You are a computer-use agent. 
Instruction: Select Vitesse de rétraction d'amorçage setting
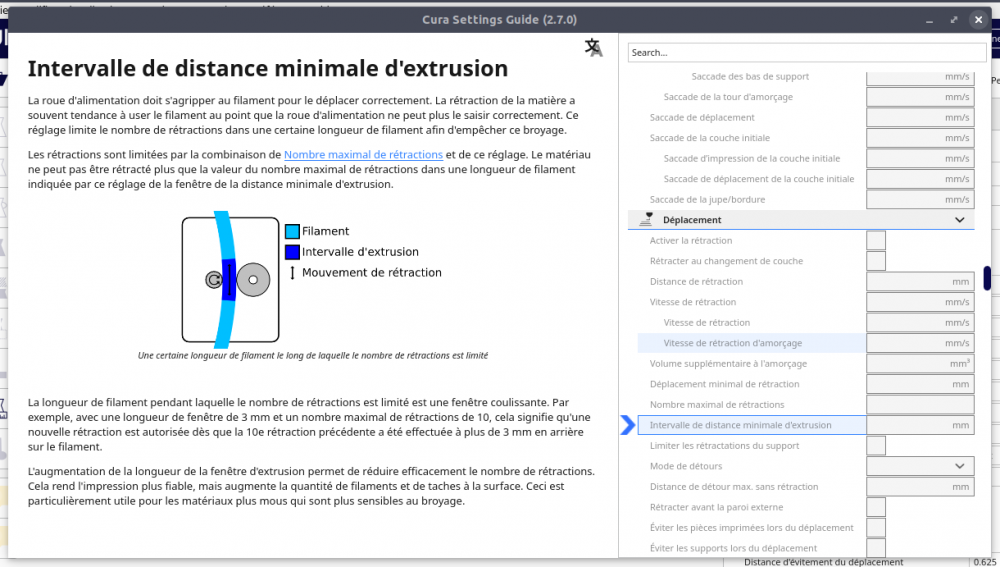point(732,343)
